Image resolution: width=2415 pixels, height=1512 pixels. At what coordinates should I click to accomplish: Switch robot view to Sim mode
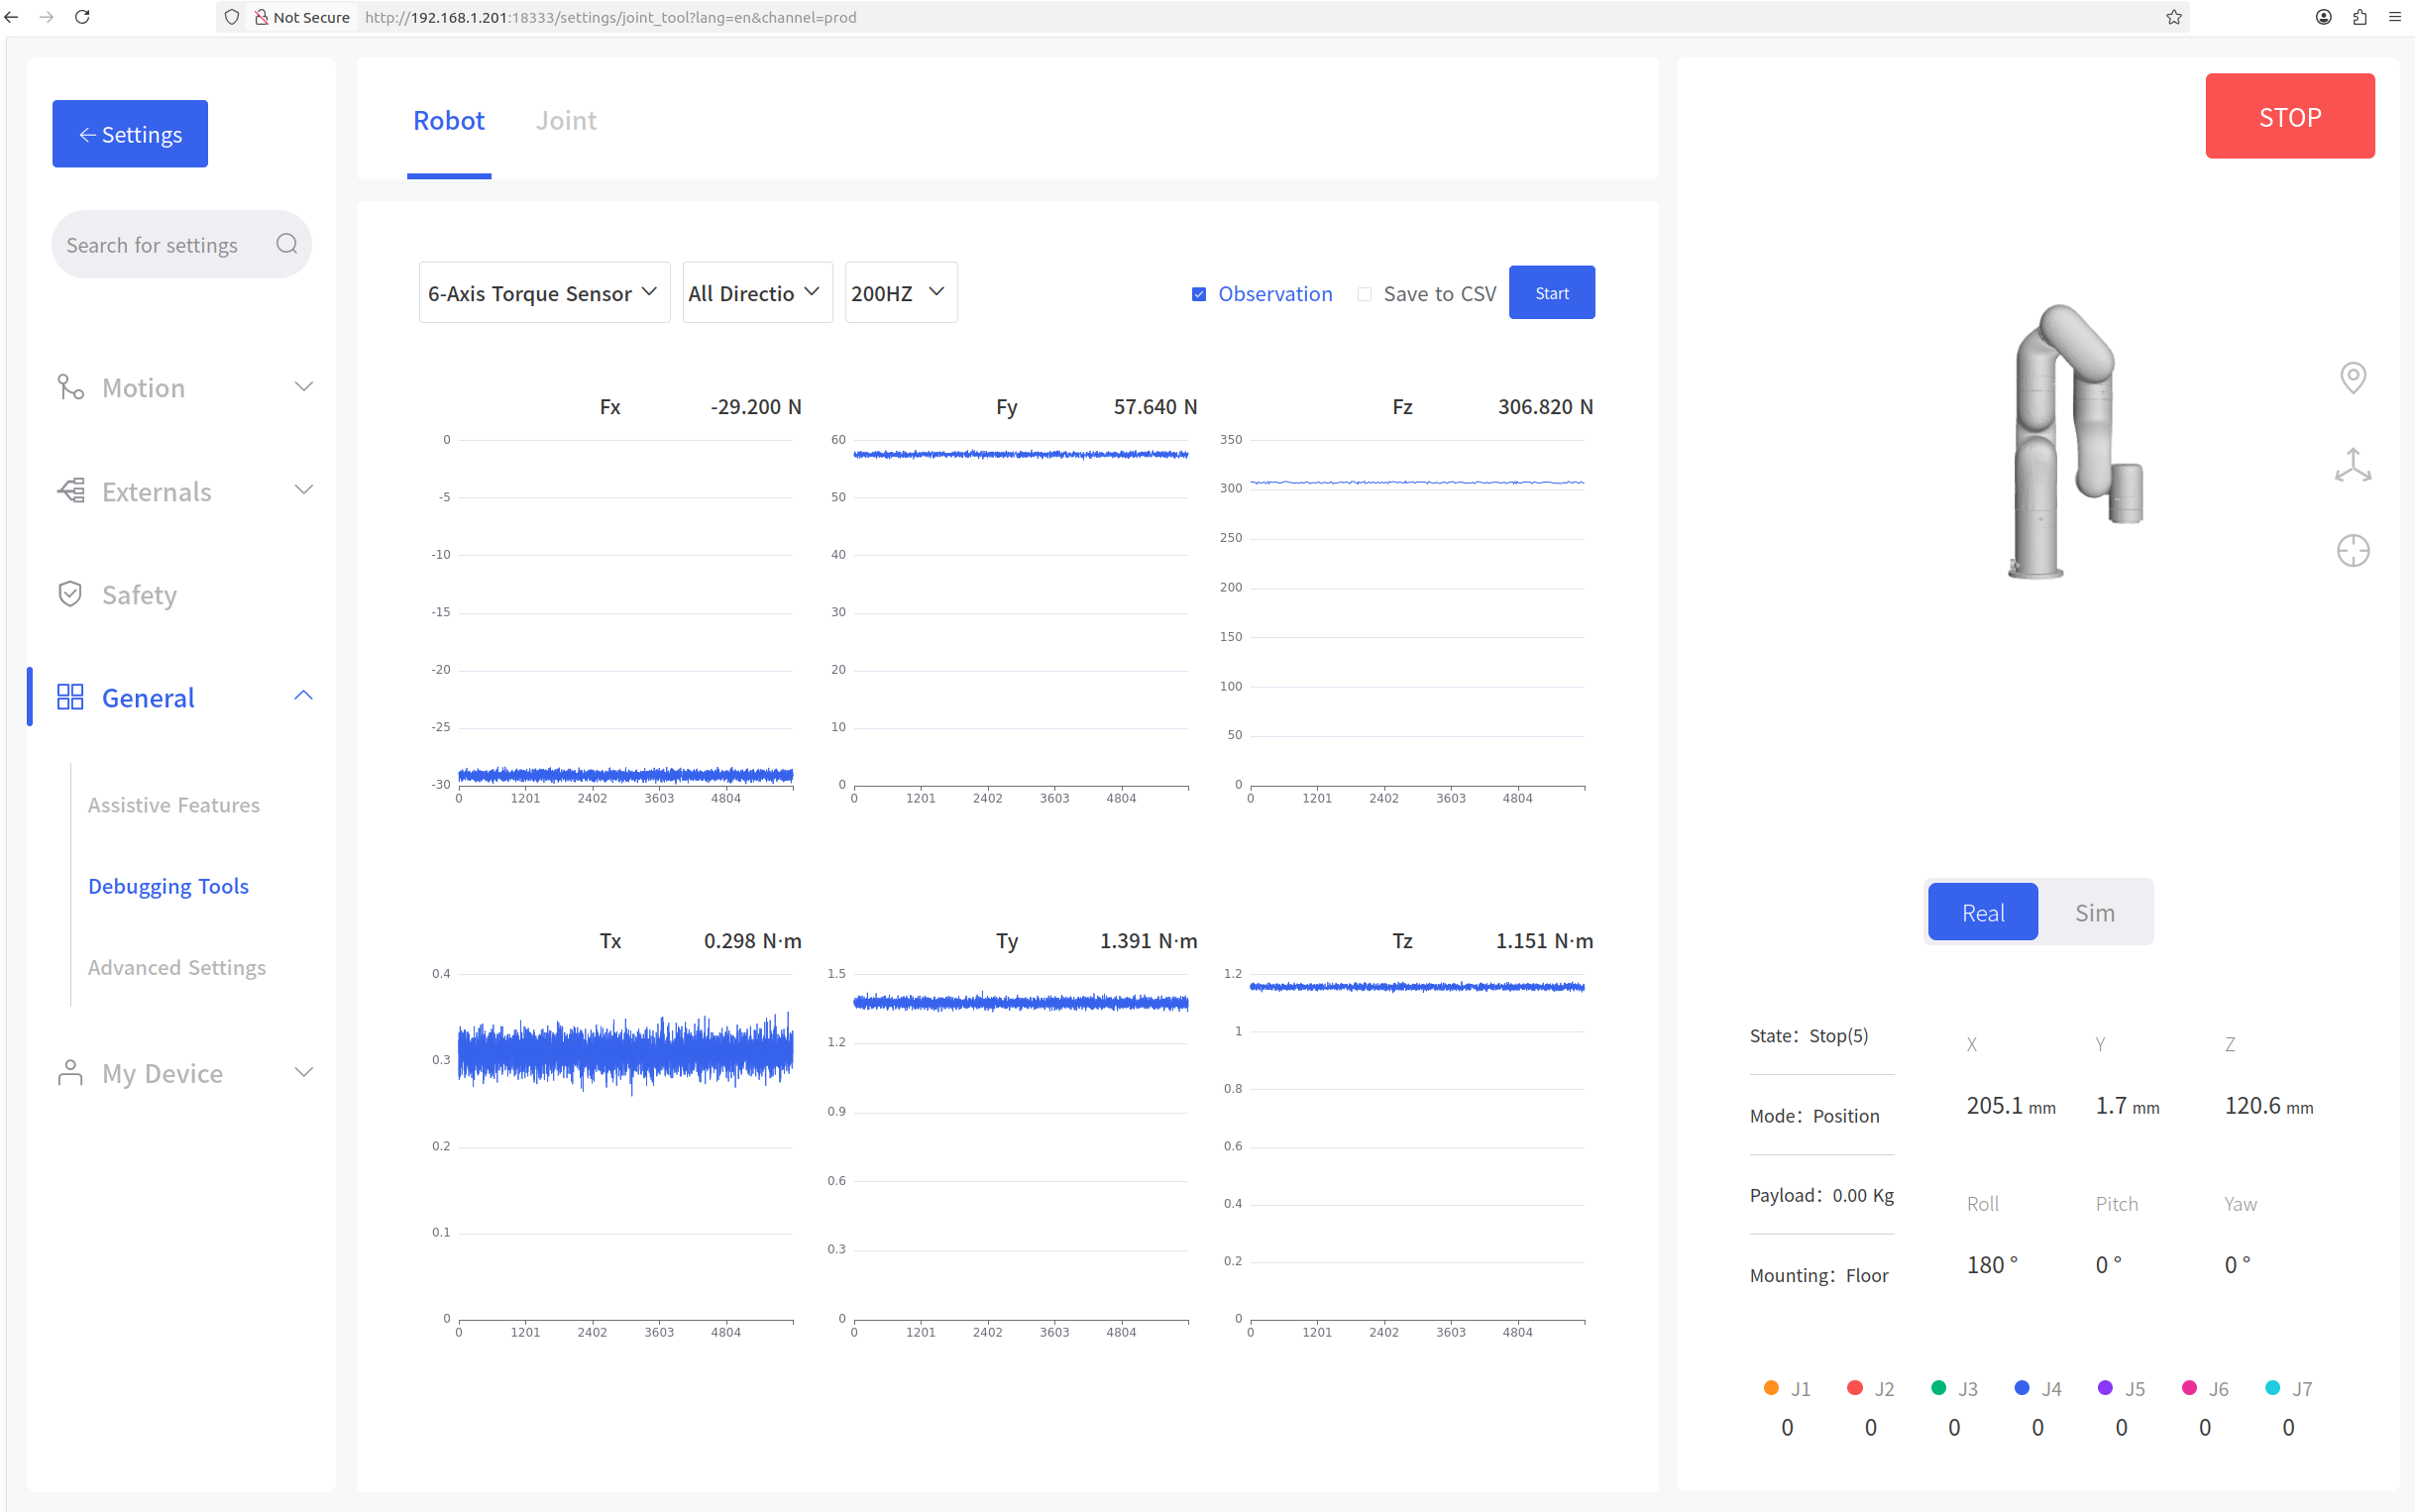(2094, 912)
